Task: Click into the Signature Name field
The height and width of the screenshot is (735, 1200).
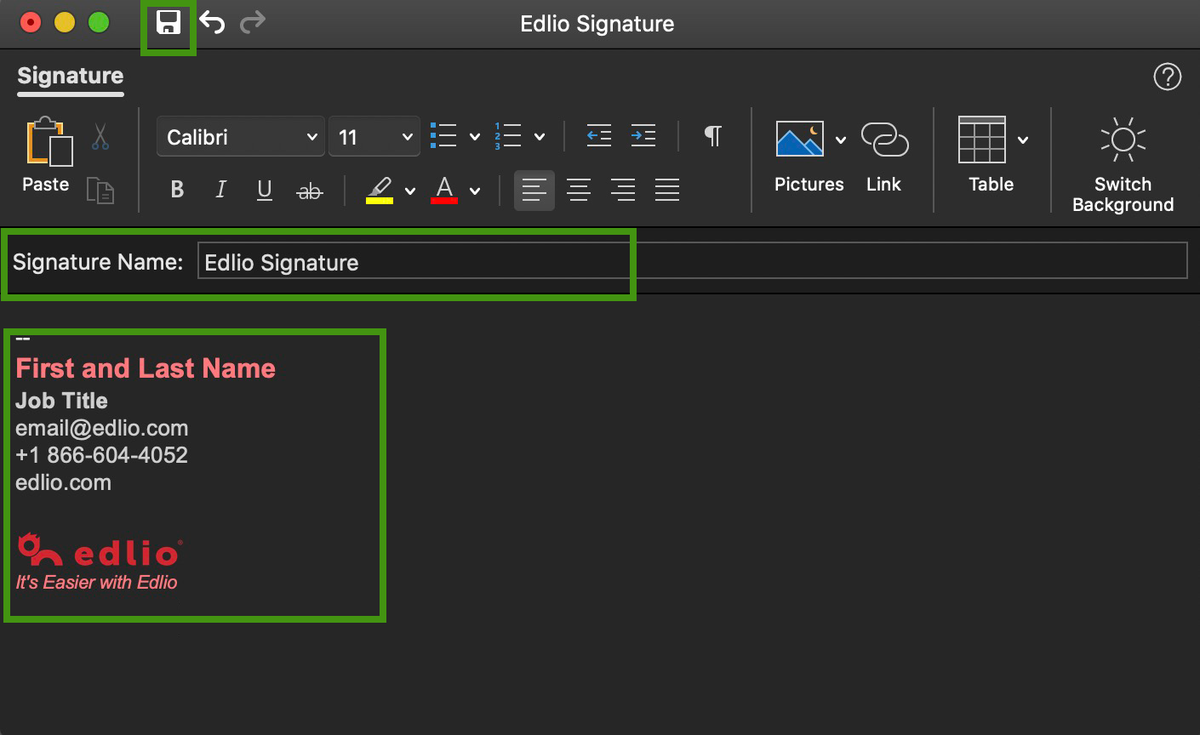Action: click(692, 262)
